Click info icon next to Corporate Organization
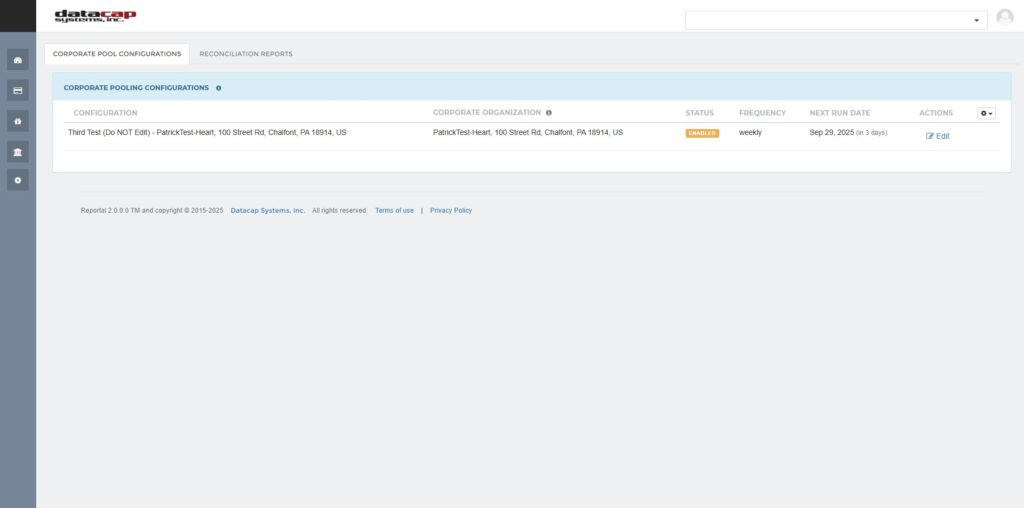This screenshot has height=508, width=1024. 549,113
